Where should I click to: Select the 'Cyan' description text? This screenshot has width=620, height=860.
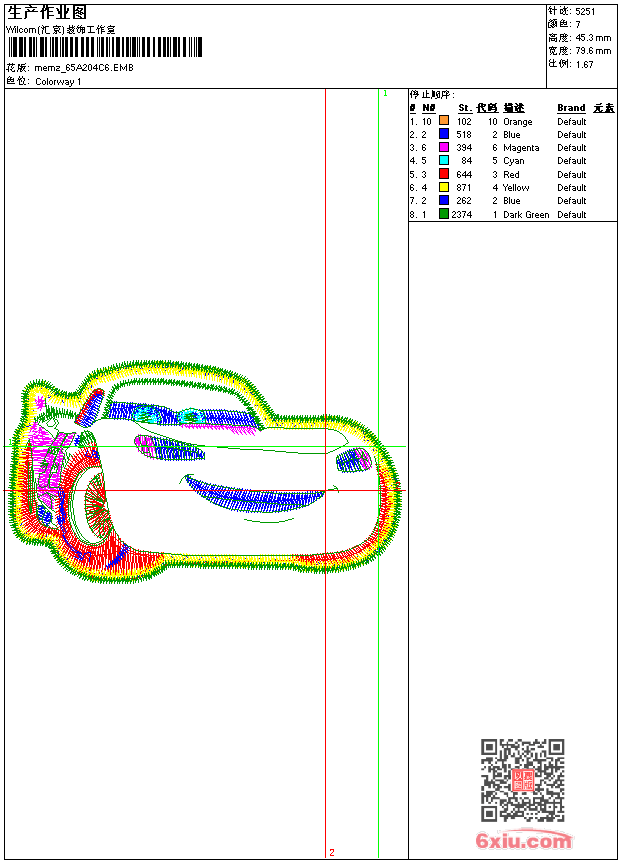tap(514, 161)
